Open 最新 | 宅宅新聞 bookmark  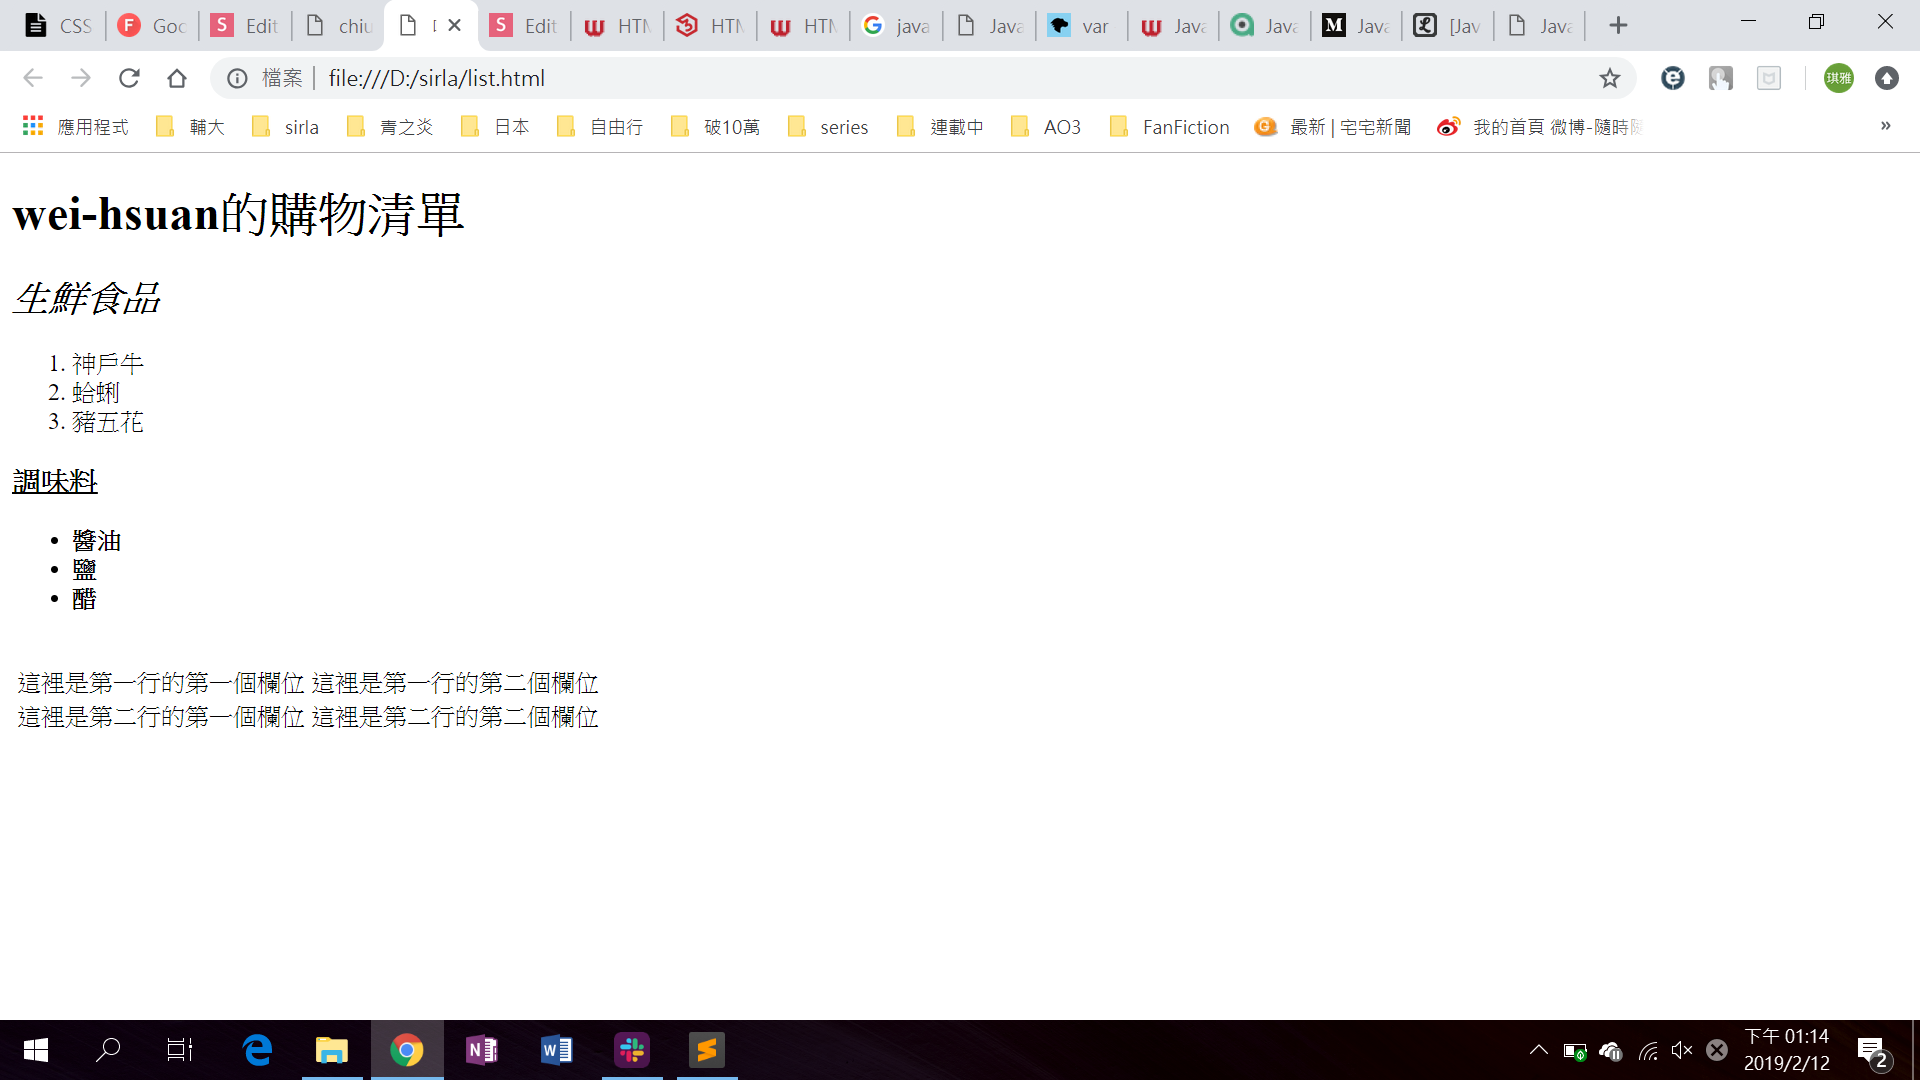pos(1334,127)
